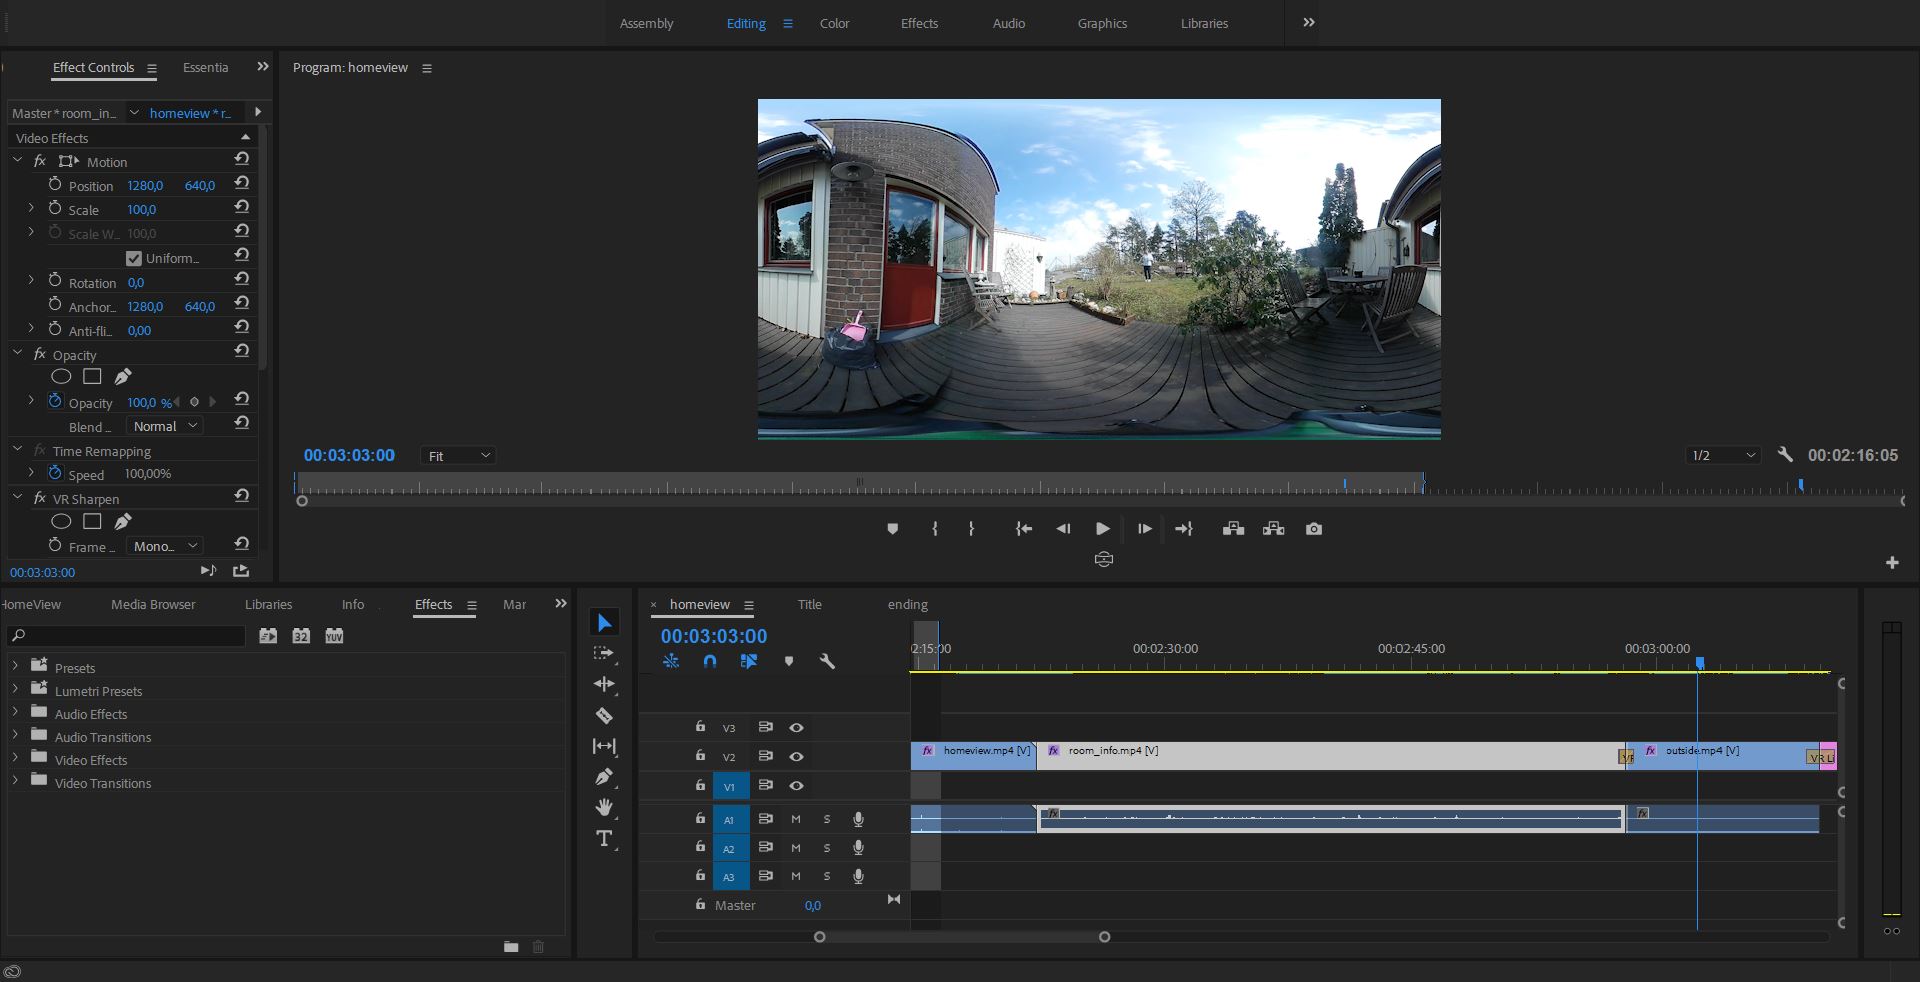
Task: Add marker in timeline header
Action: [x=789, y=661]
